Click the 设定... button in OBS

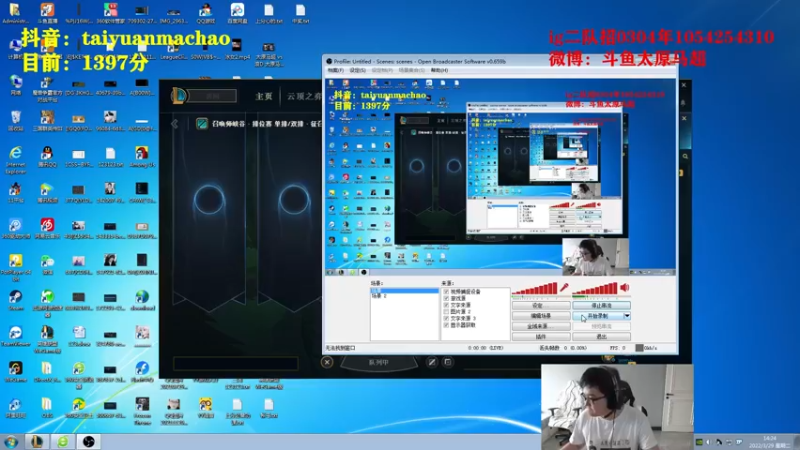(x=541, y=306)
